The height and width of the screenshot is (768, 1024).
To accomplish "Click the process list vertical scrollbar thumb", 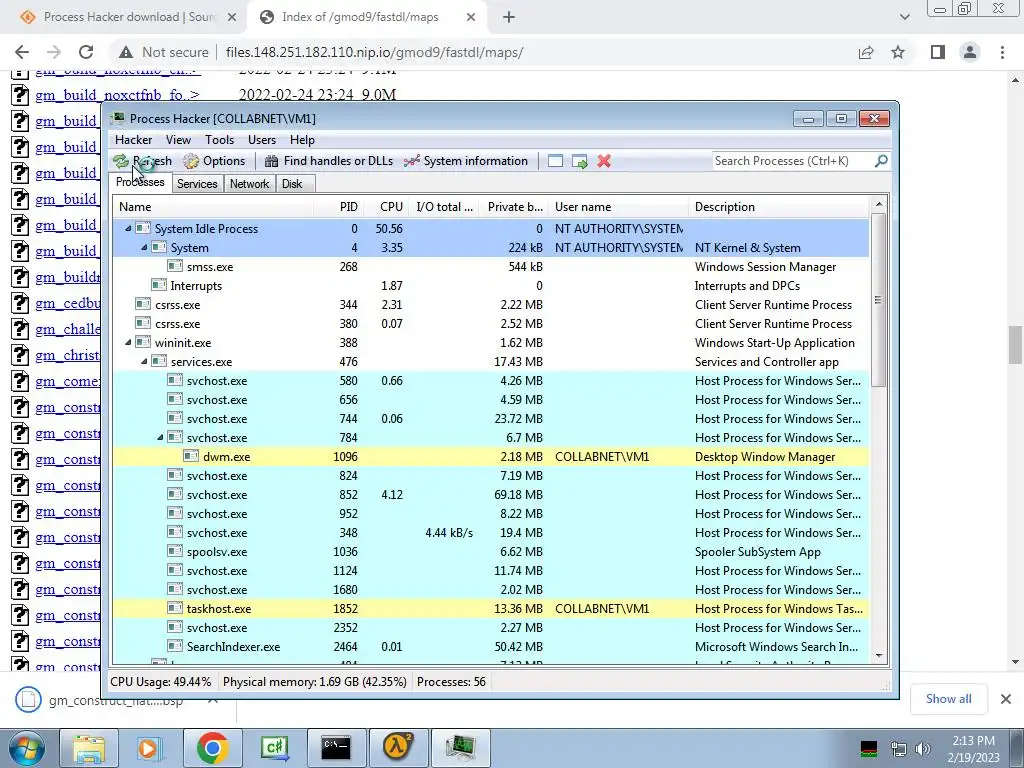I will pyautogui.click(x=878, y=300).
